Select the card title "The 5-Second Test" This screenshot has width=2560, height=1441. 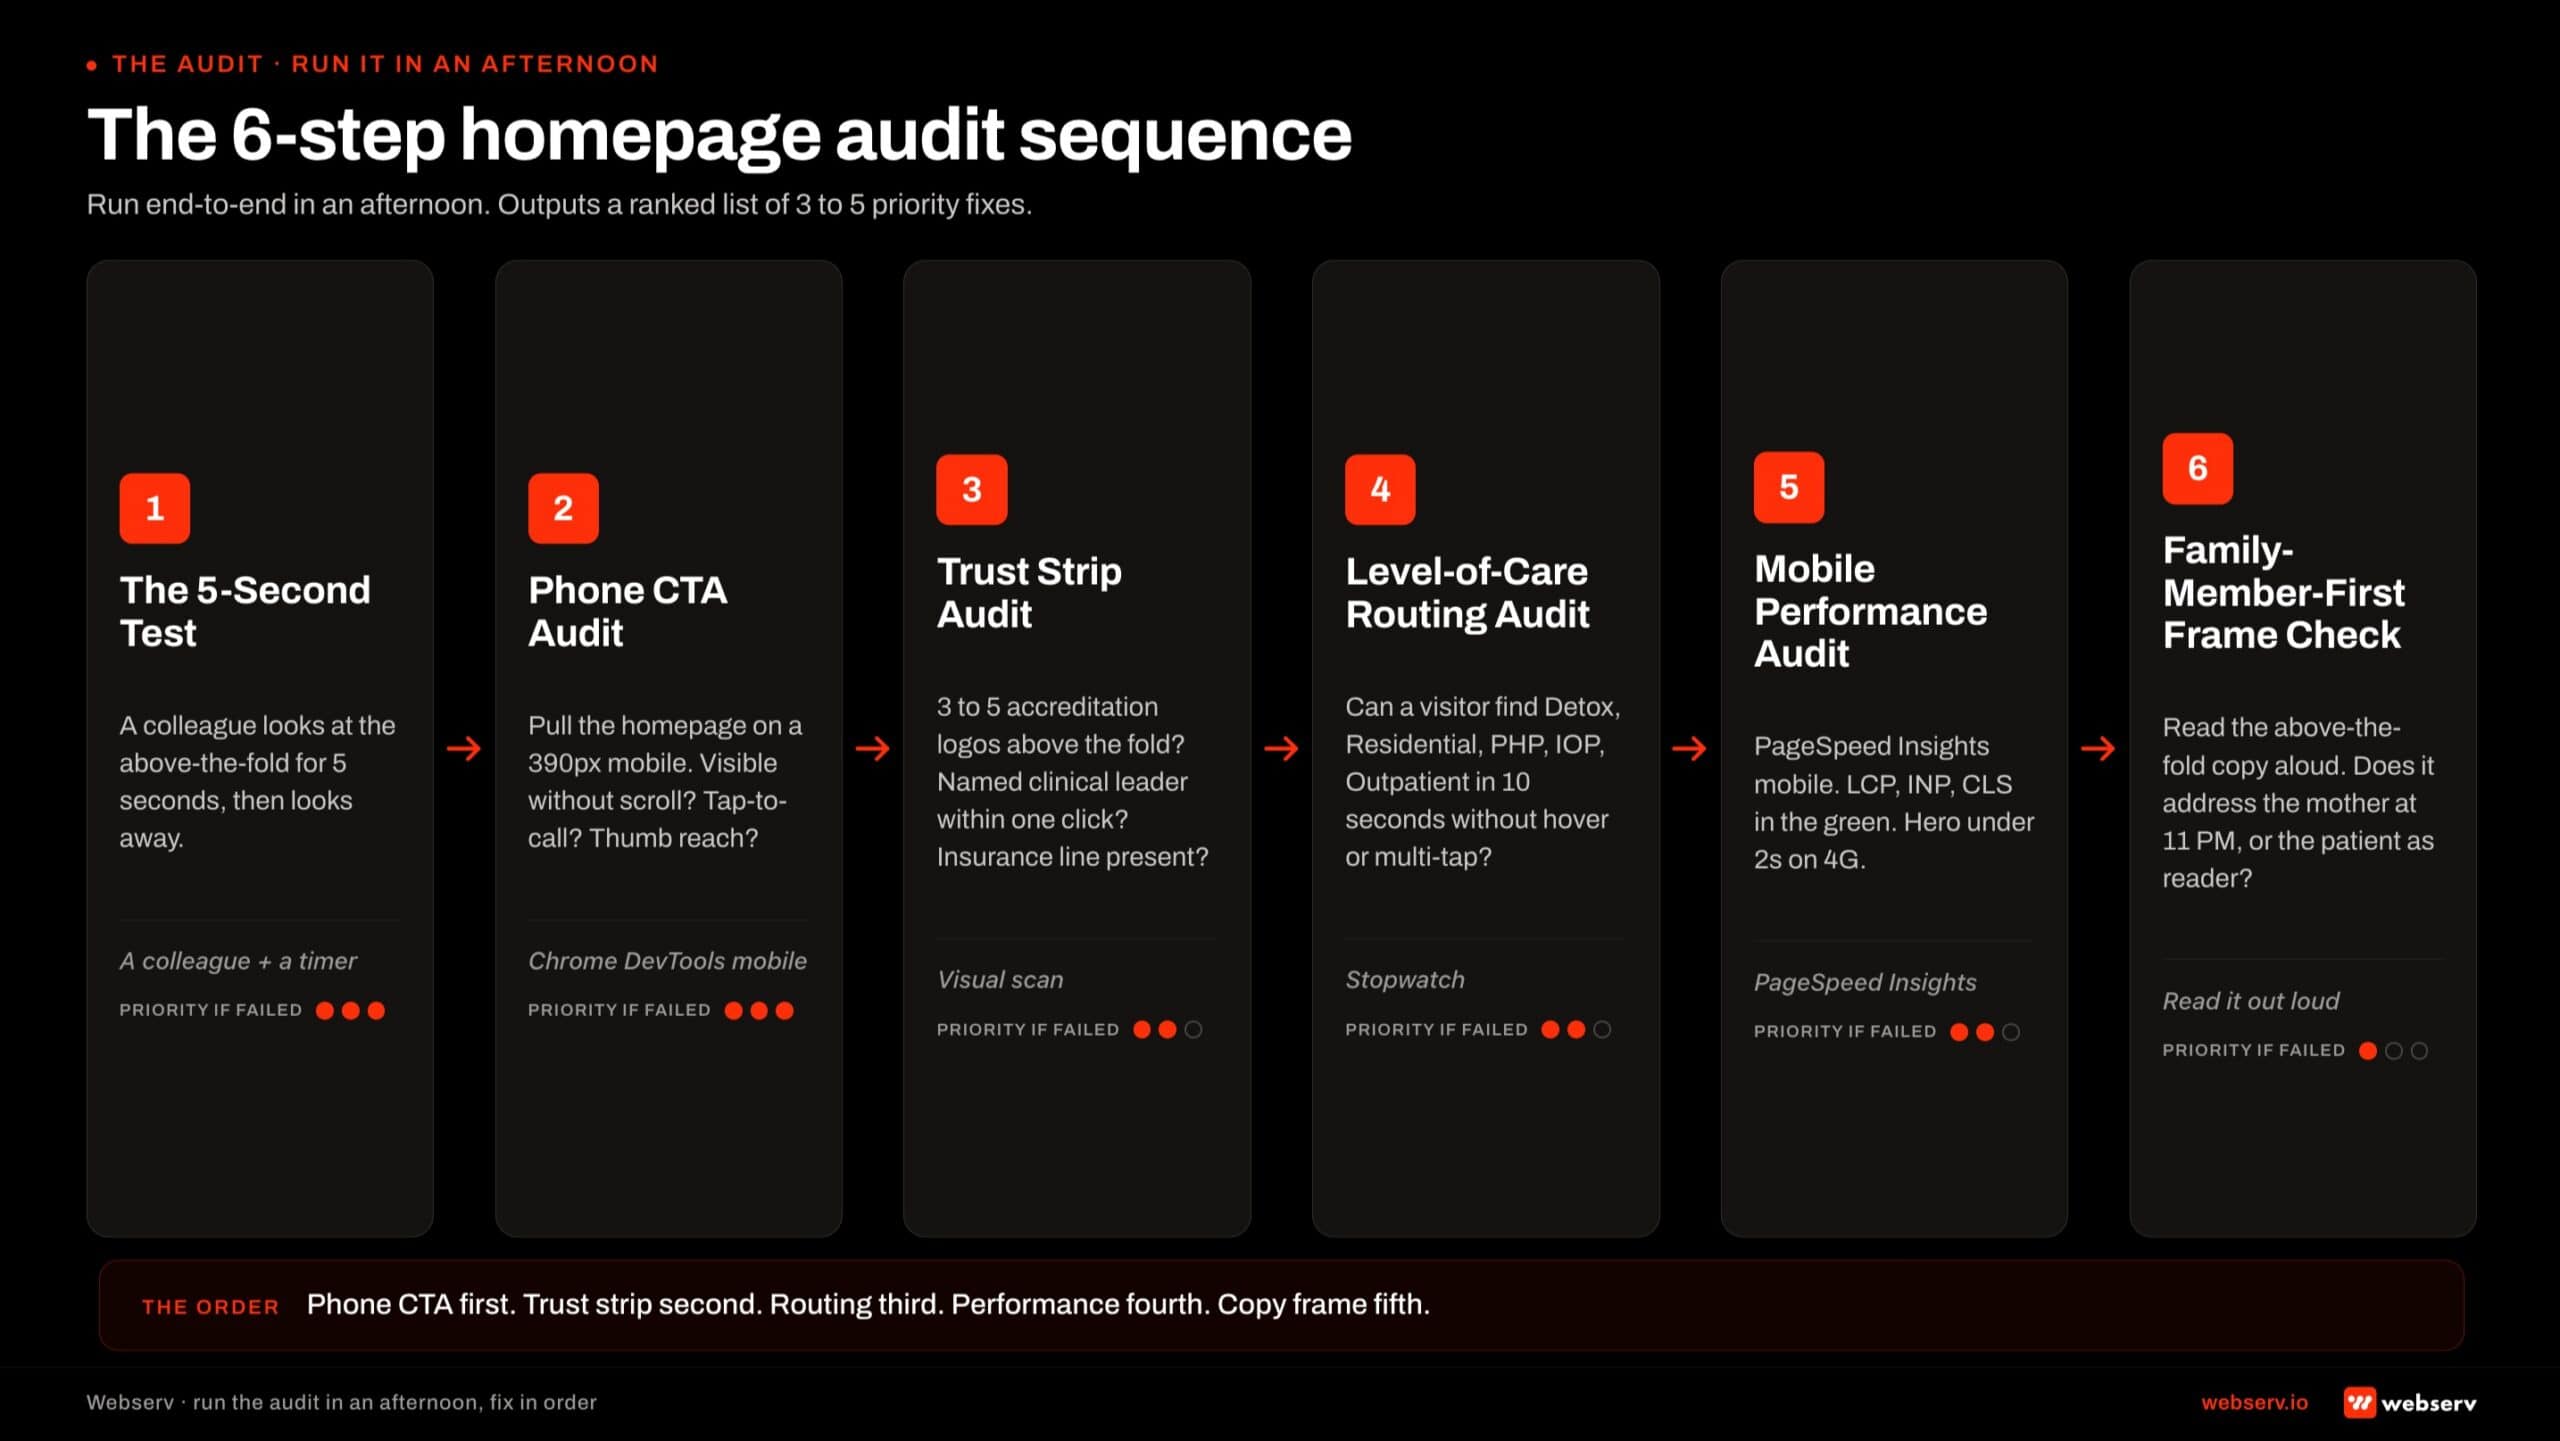click(x=245, y=611)
